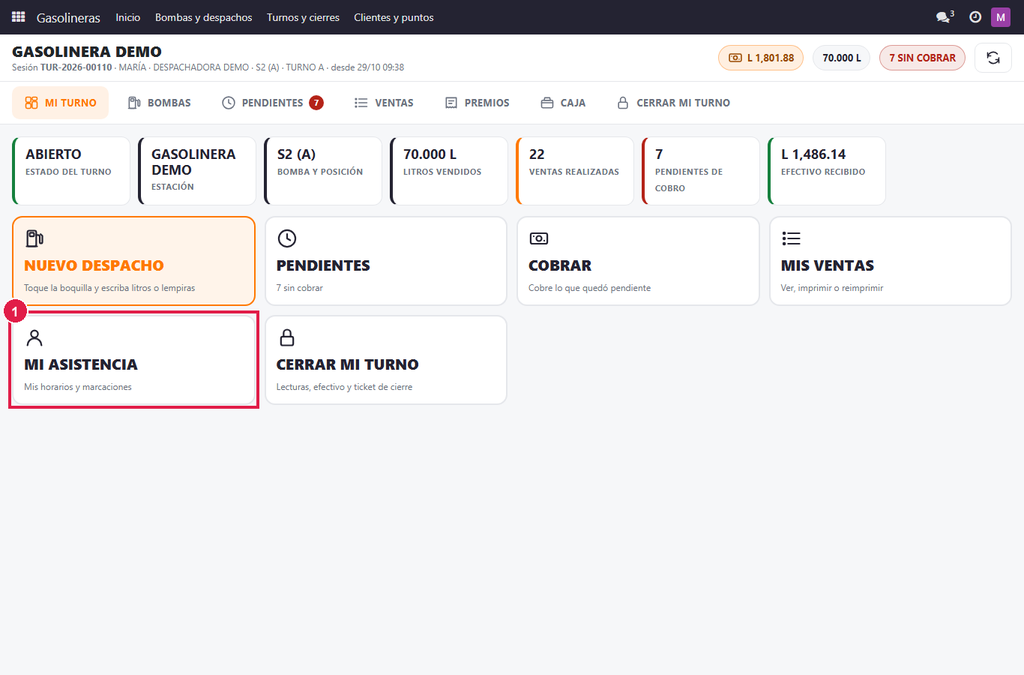The width and height of the screenshot is (1024, 675).
Task: Click the L 1,801.88 cash pill
Action: click(761, 58)
